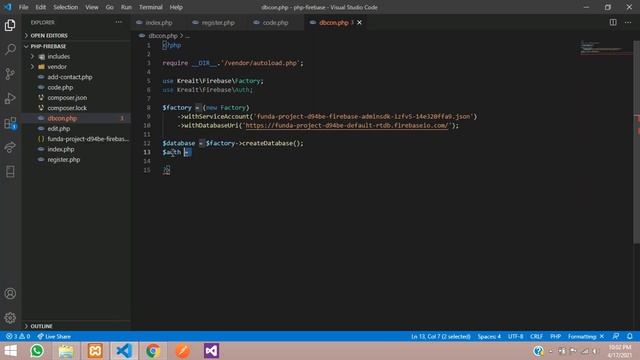The image size is (640, 360).
Task: Click the line and column indicator
Action: click(441, 336)
